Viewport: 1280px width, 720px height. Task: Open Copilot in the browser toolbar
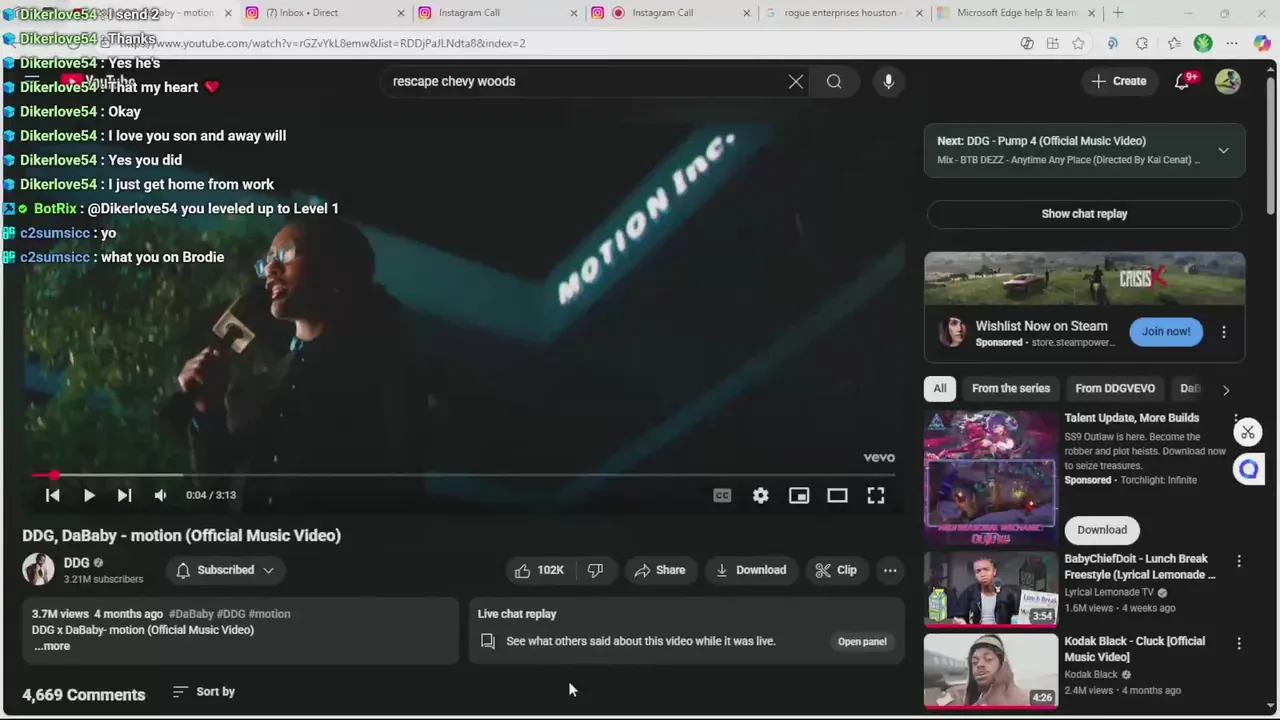[x=1261, y=43]
